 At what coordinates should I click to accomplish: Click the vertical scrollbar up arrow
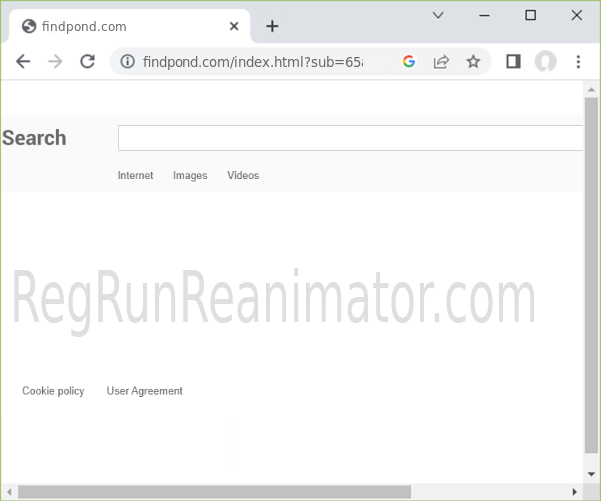591,90
